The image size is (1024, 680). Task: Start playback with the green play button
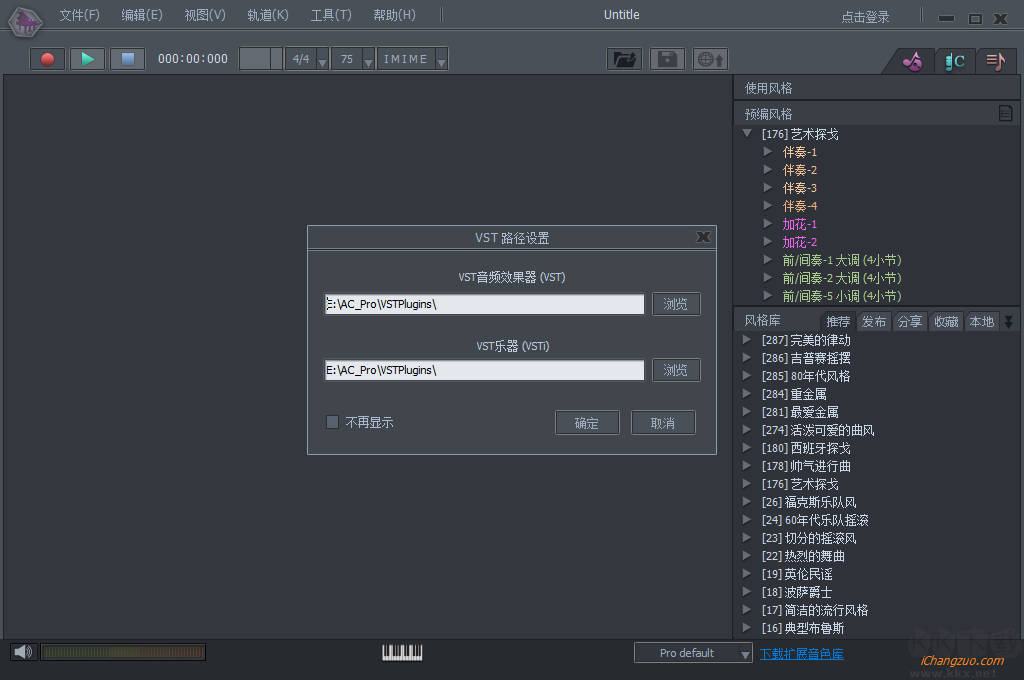(88, 59)
